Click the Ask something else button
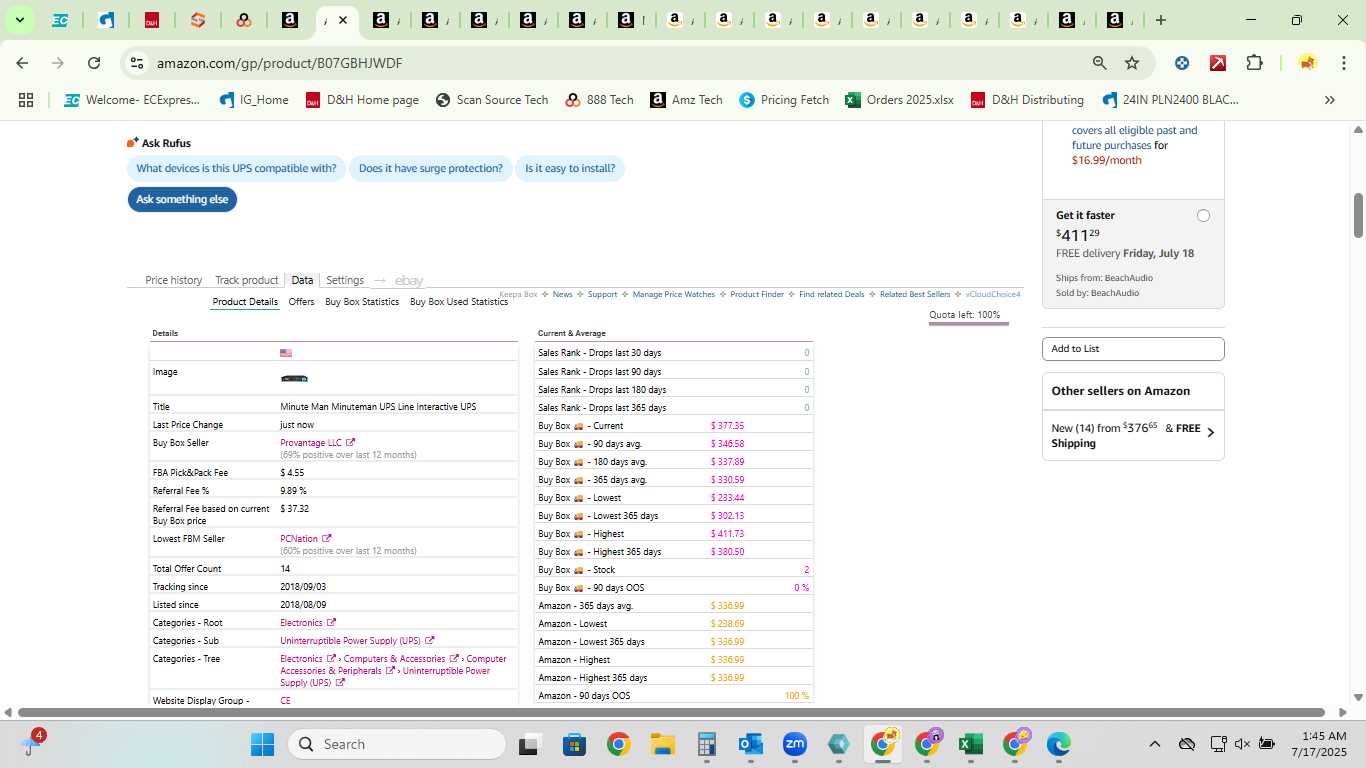This screenshot has height=768, width=1366. (x=182, y=199)
